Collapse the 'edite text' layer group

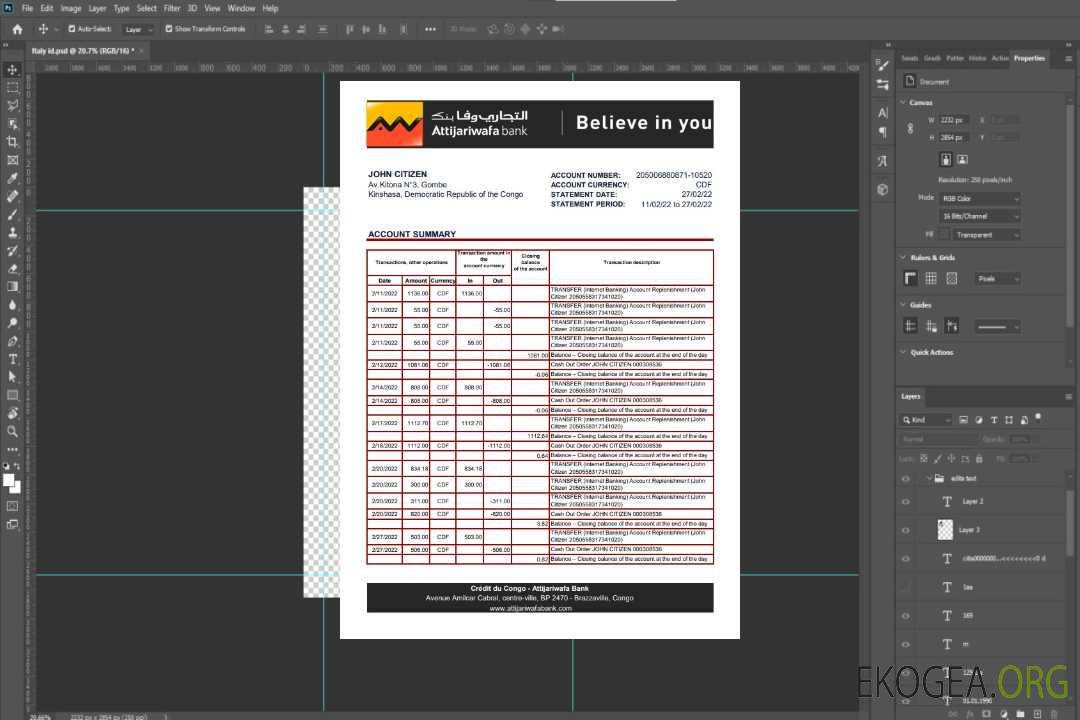[928, 478]
